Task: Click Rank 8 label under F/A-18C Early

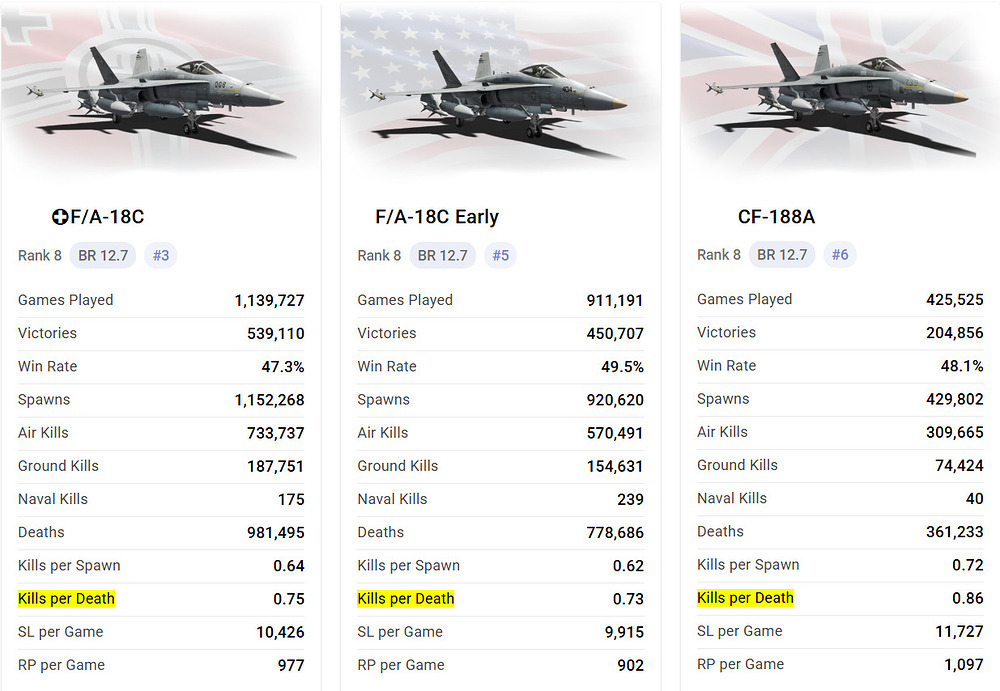Action: click(379, 255)
